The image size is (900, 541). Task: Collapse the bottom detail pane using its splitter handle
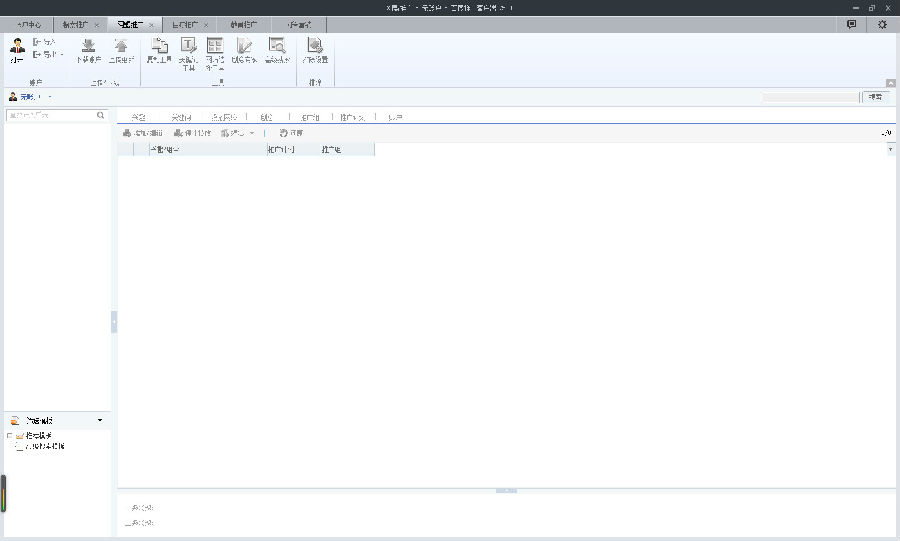506,491
